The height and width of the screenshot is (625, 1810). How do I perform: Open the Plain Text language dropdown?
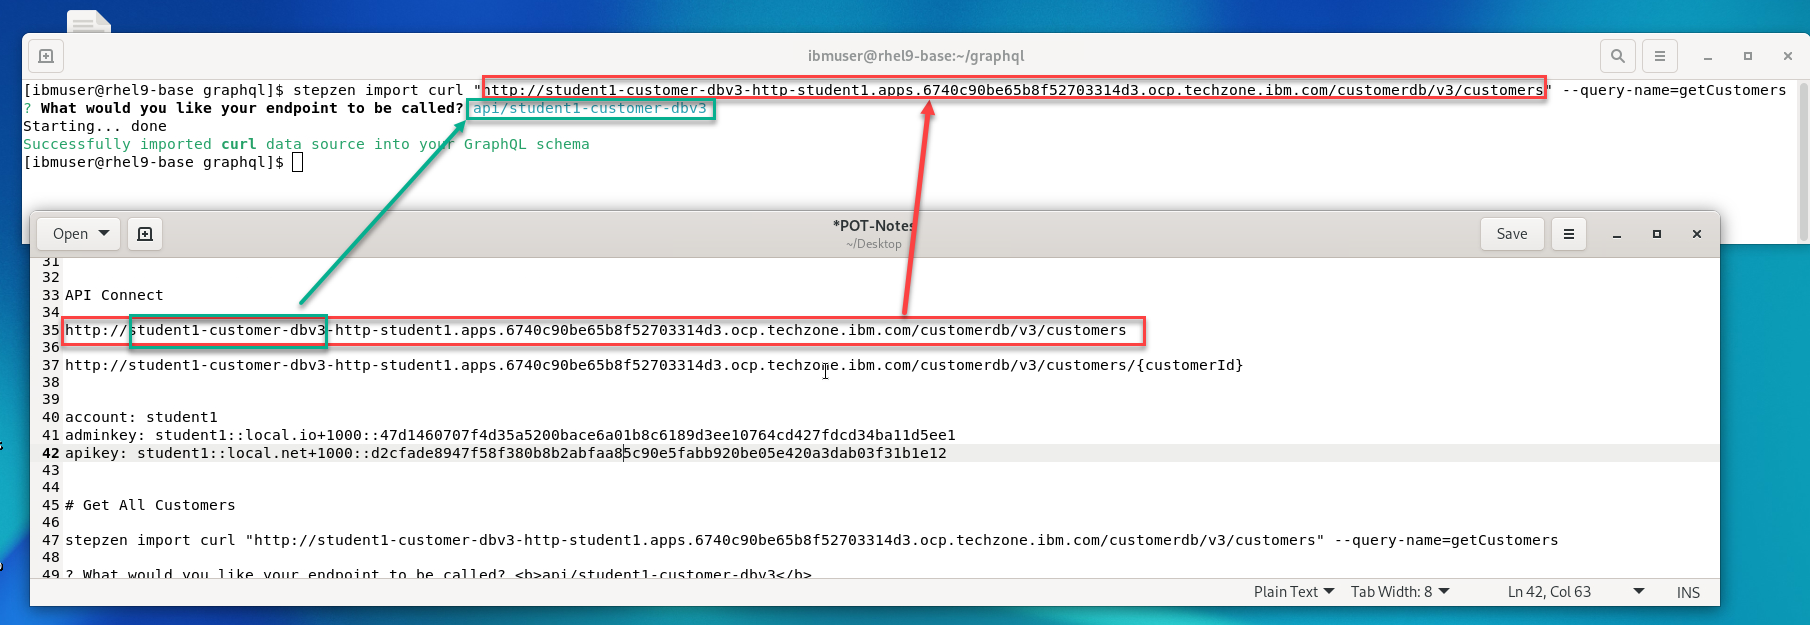1293,592
